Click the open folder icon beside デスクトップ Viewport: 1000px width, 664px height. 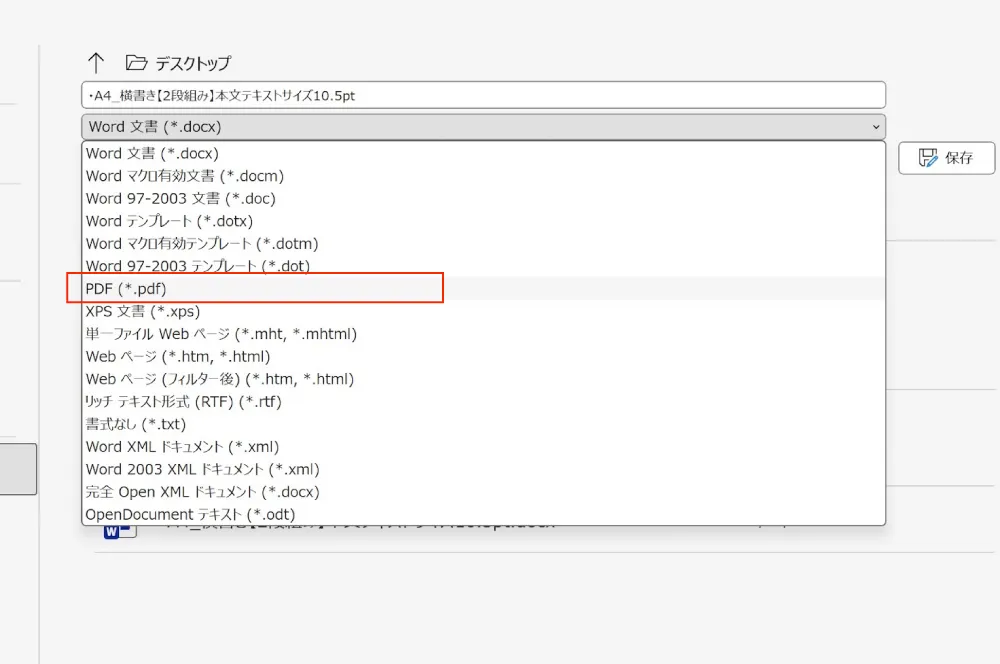(136, 63)
